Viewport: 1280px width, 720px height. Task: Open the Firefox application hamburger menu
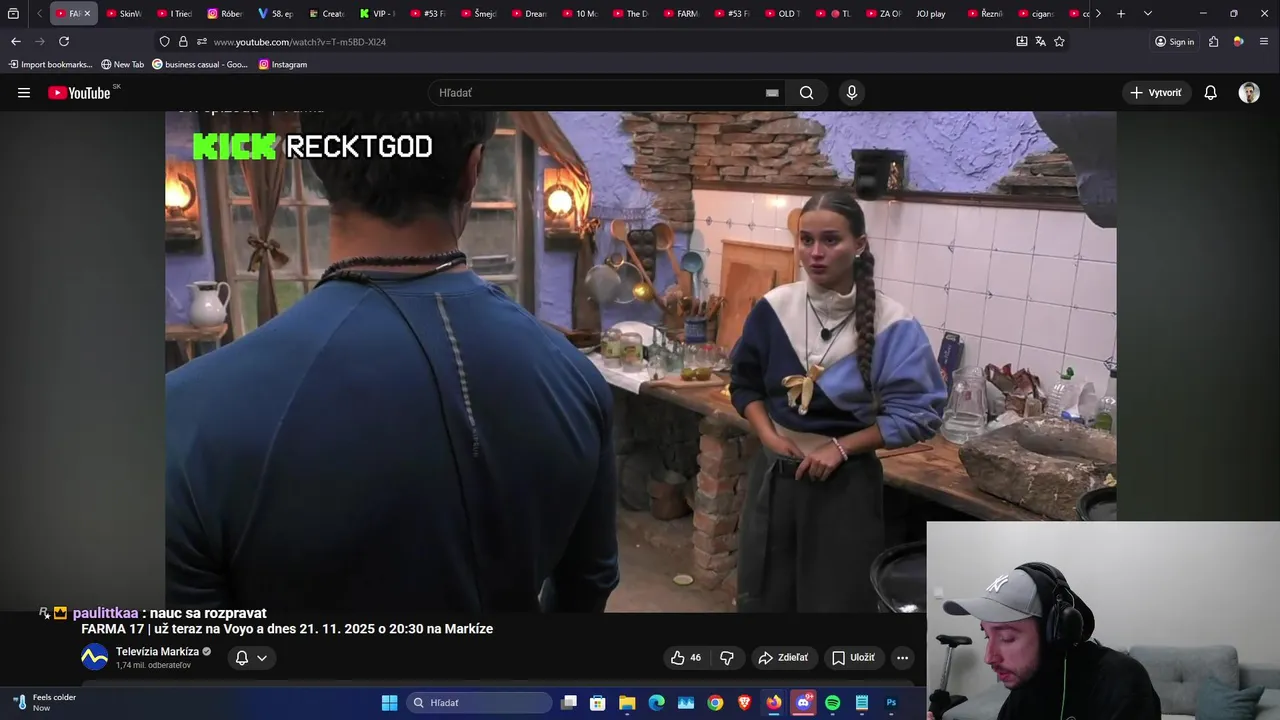pos(1264,41)
